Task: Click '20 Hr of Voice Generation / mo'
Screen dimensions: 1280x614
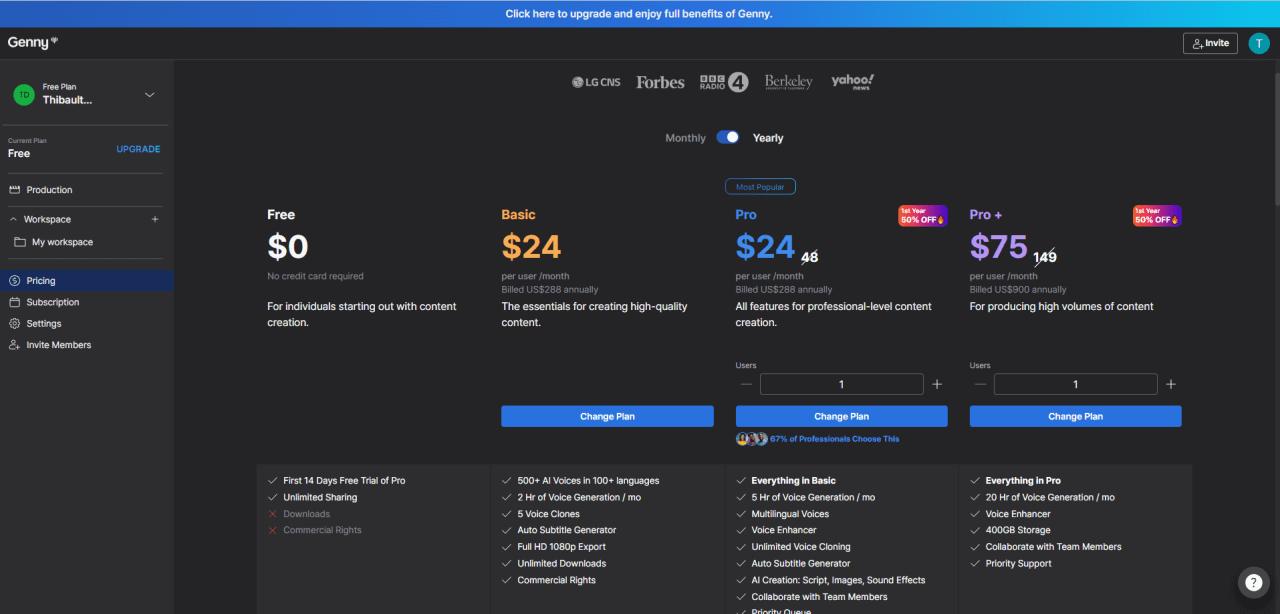Action: (1050, 497)
